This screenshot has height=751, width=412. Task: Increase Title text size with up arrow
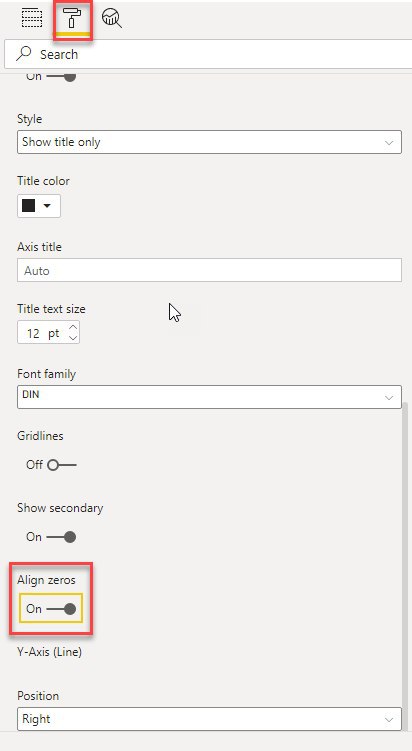tap(73, 328)
